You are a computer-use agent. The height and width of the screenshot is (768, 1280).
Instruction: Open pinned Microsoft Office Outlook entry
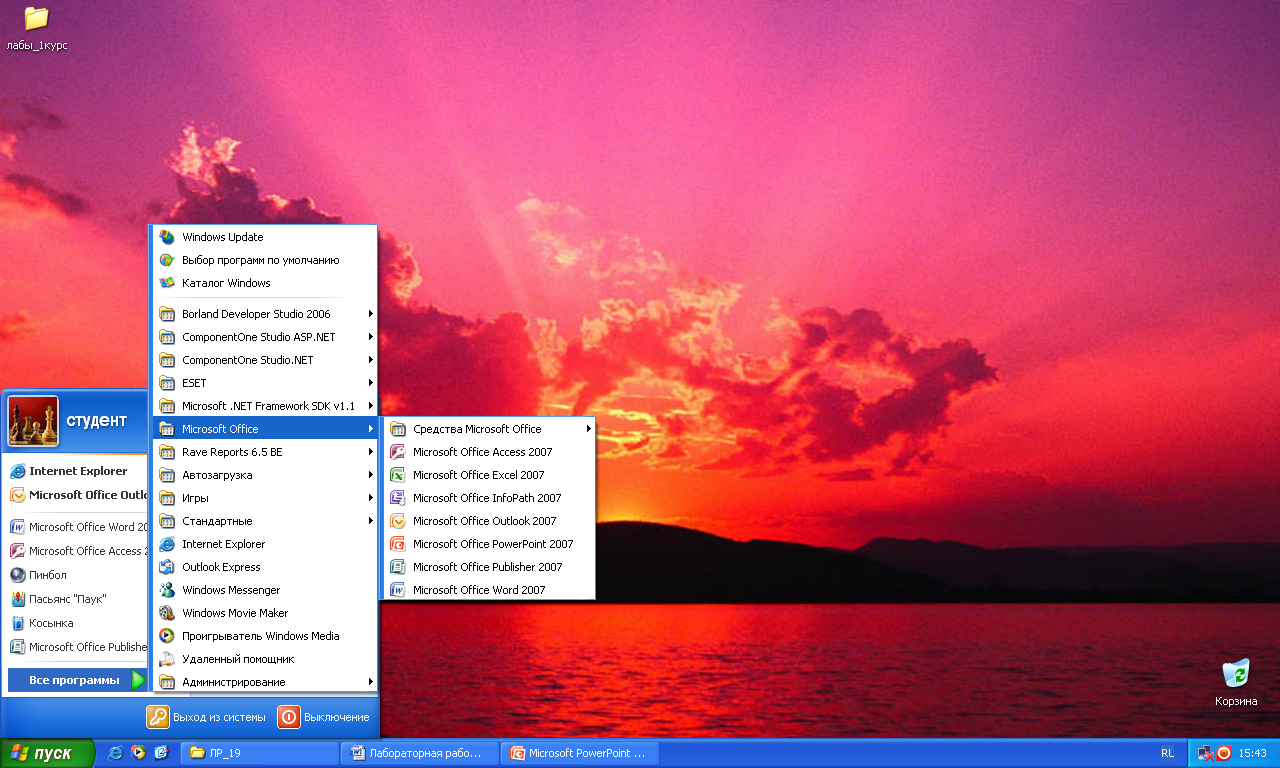pyautogui.click(x=76, y=495)
